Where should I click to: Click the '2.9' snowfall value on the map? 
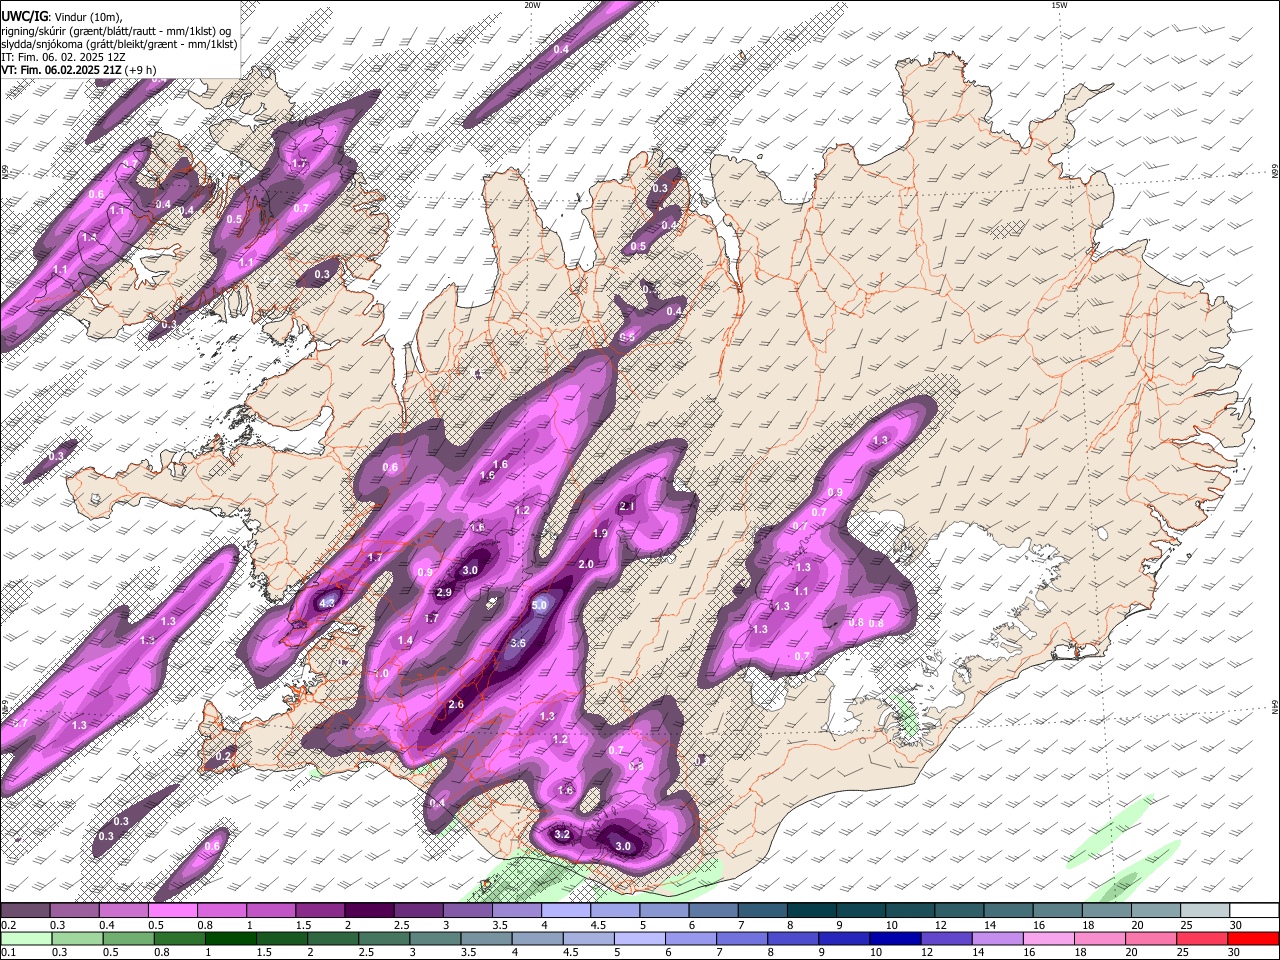coord(445,593)
